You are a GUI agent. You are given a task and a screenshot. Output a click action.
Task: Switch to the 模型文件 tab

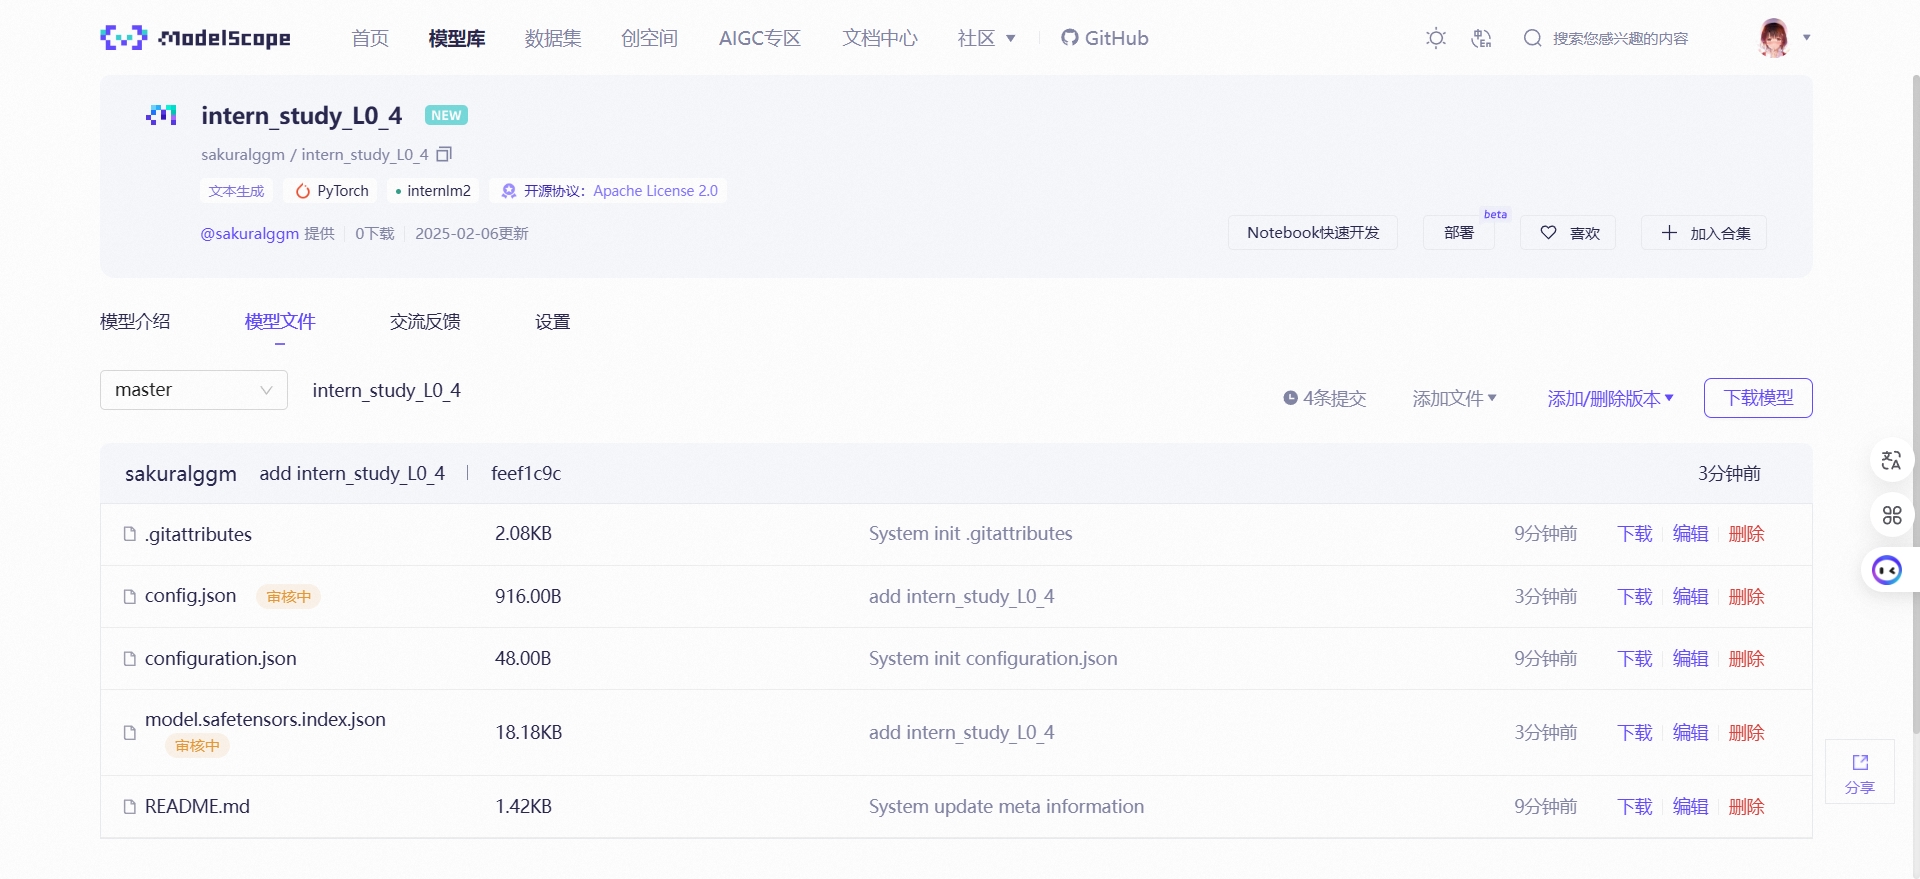(280, 321)
